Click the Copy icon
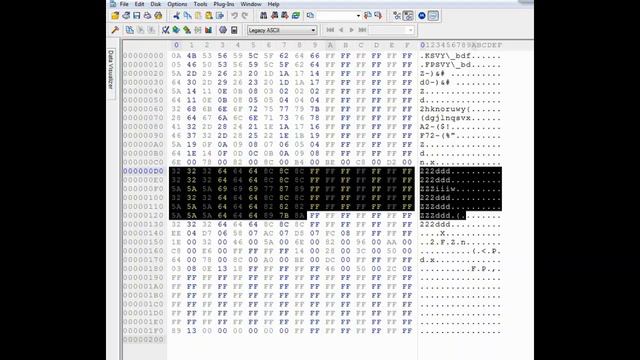The height and width of the screenshot is (360, 640). click(x=187, y=16)
